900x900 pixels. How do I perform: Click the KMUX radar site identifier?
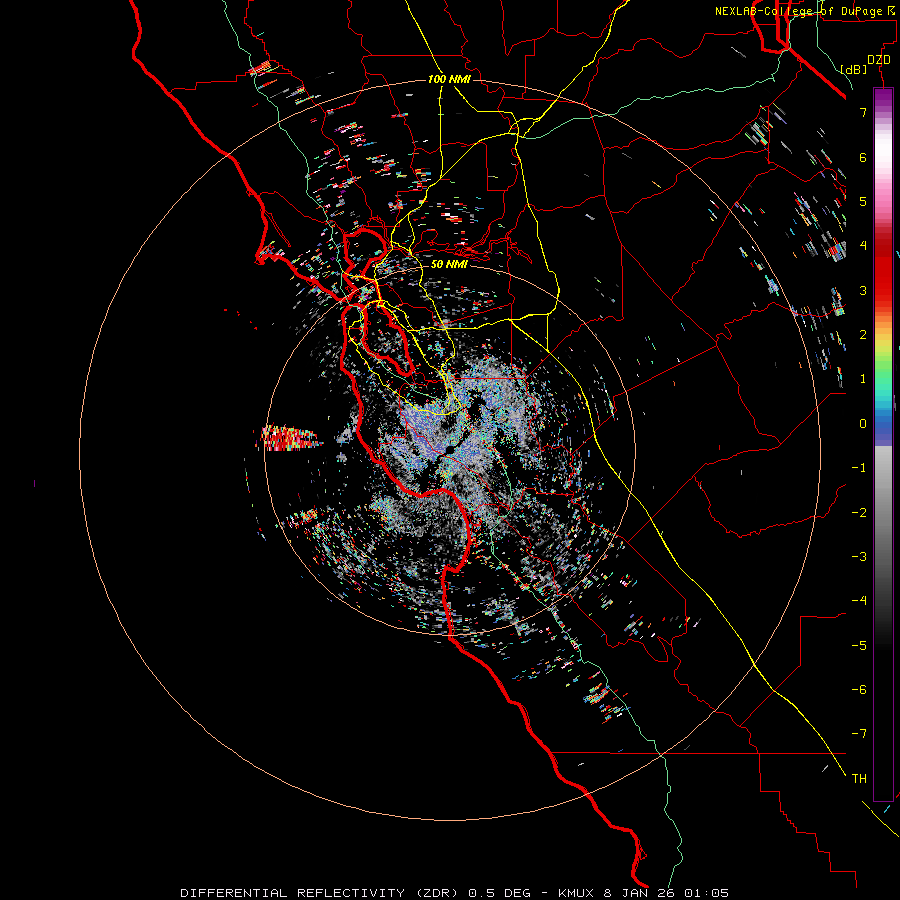click(576, 893)
